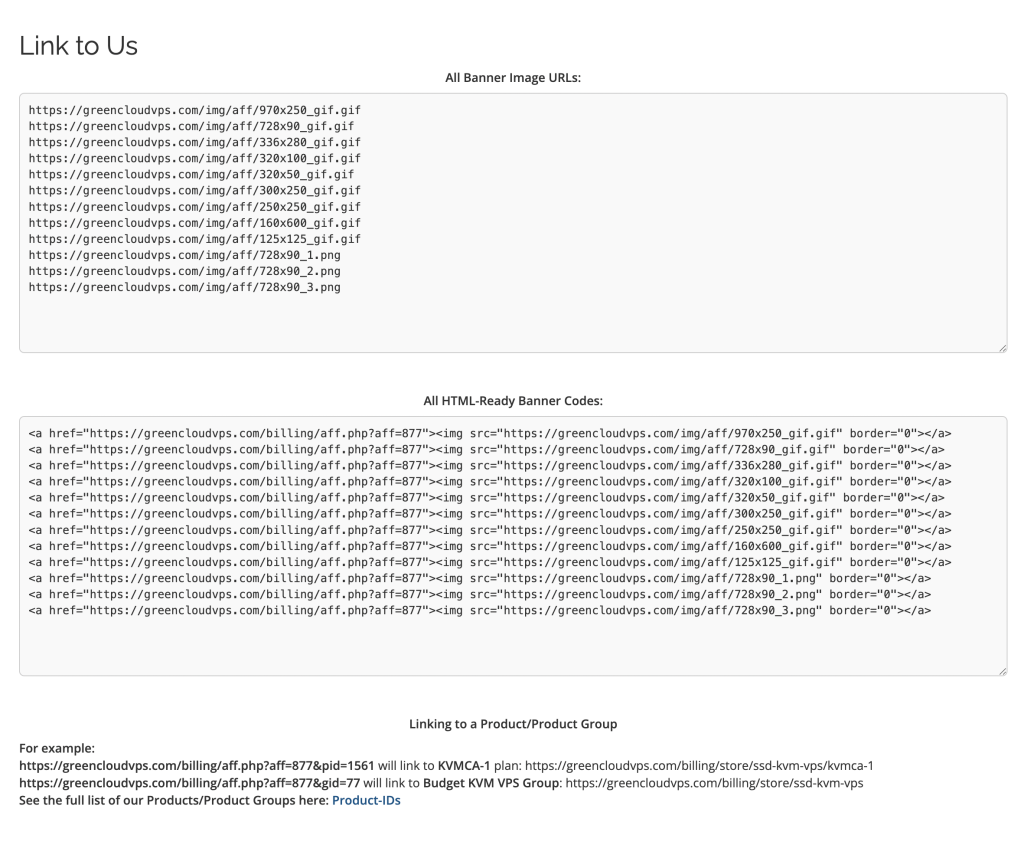Click the 336x280_gif.gif image URL line
Screen dimensions: 1024x845
195,142
